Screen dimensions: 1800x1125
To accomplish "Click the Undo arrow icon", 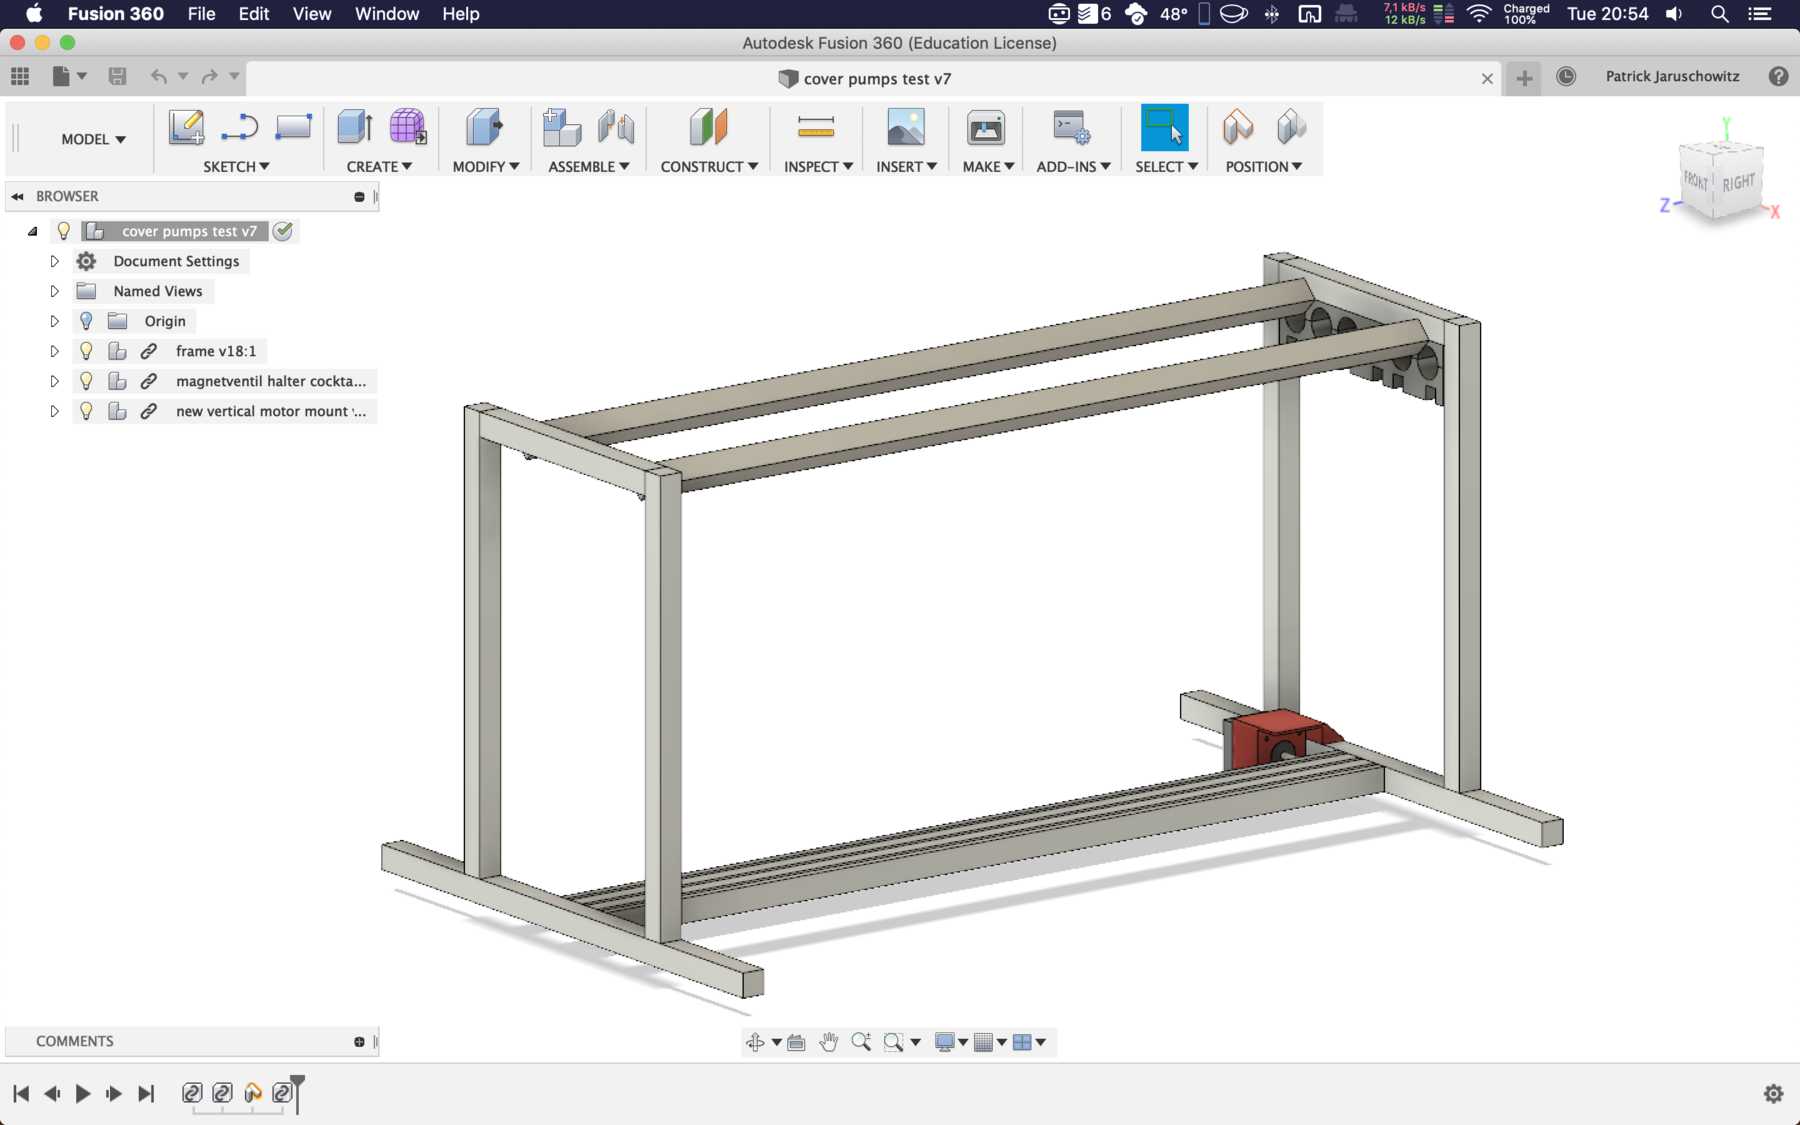I will click(x=158, y=76).
